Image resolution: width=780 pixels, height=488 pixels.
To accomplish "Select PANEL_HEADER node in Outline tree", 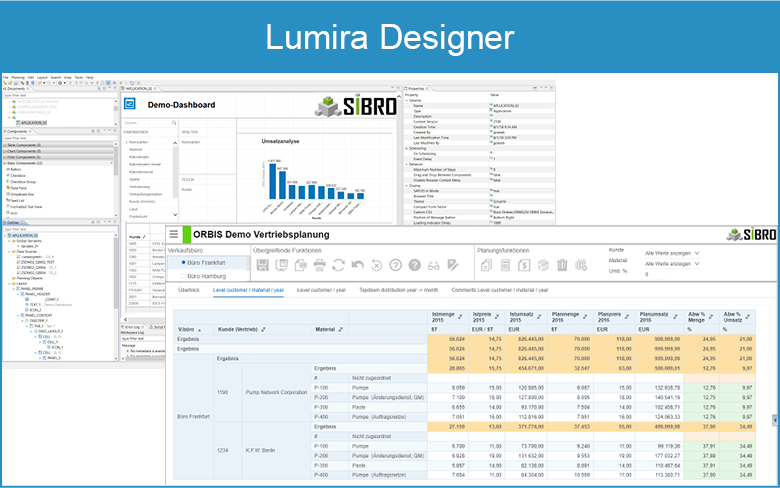I will pos(37,294).
